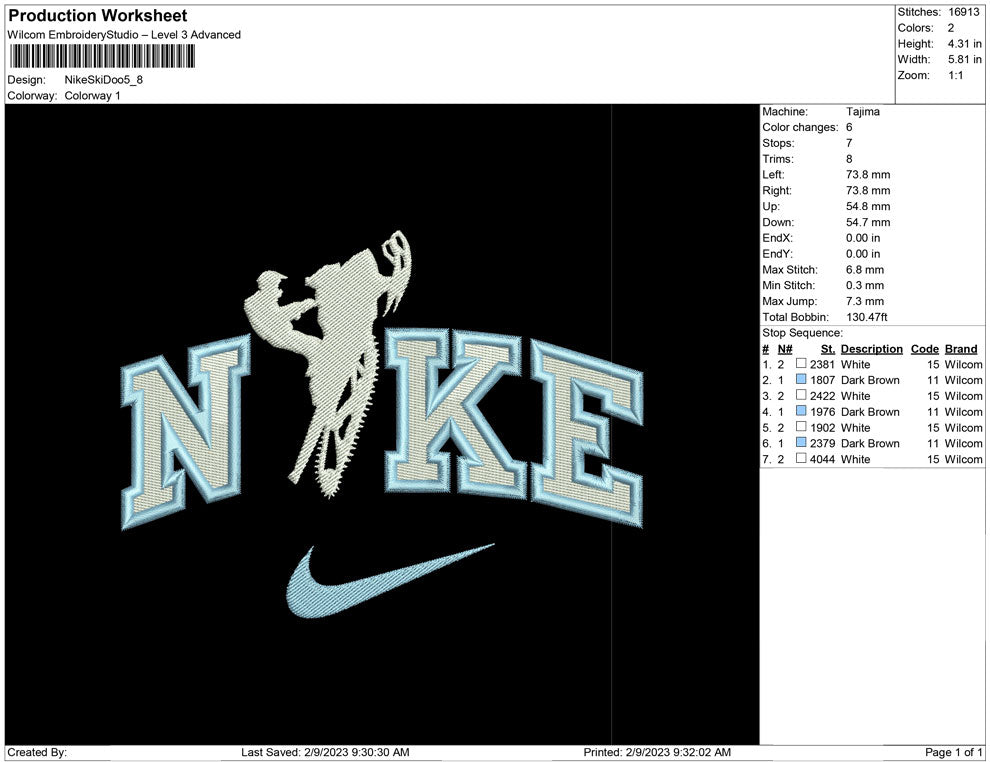Click the blue swatch in stop row 2
This screenshot has height=762, width=990.
801,379
